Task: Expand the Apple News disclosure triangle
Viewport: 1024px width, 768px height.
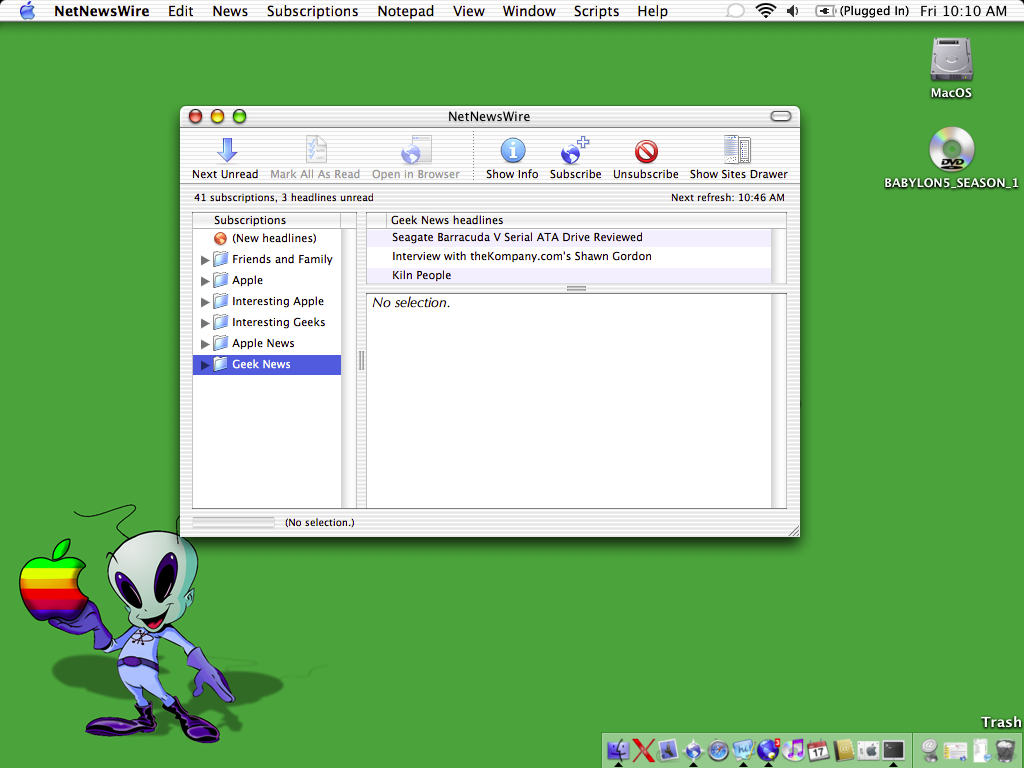Action: (x=206, y=344)
